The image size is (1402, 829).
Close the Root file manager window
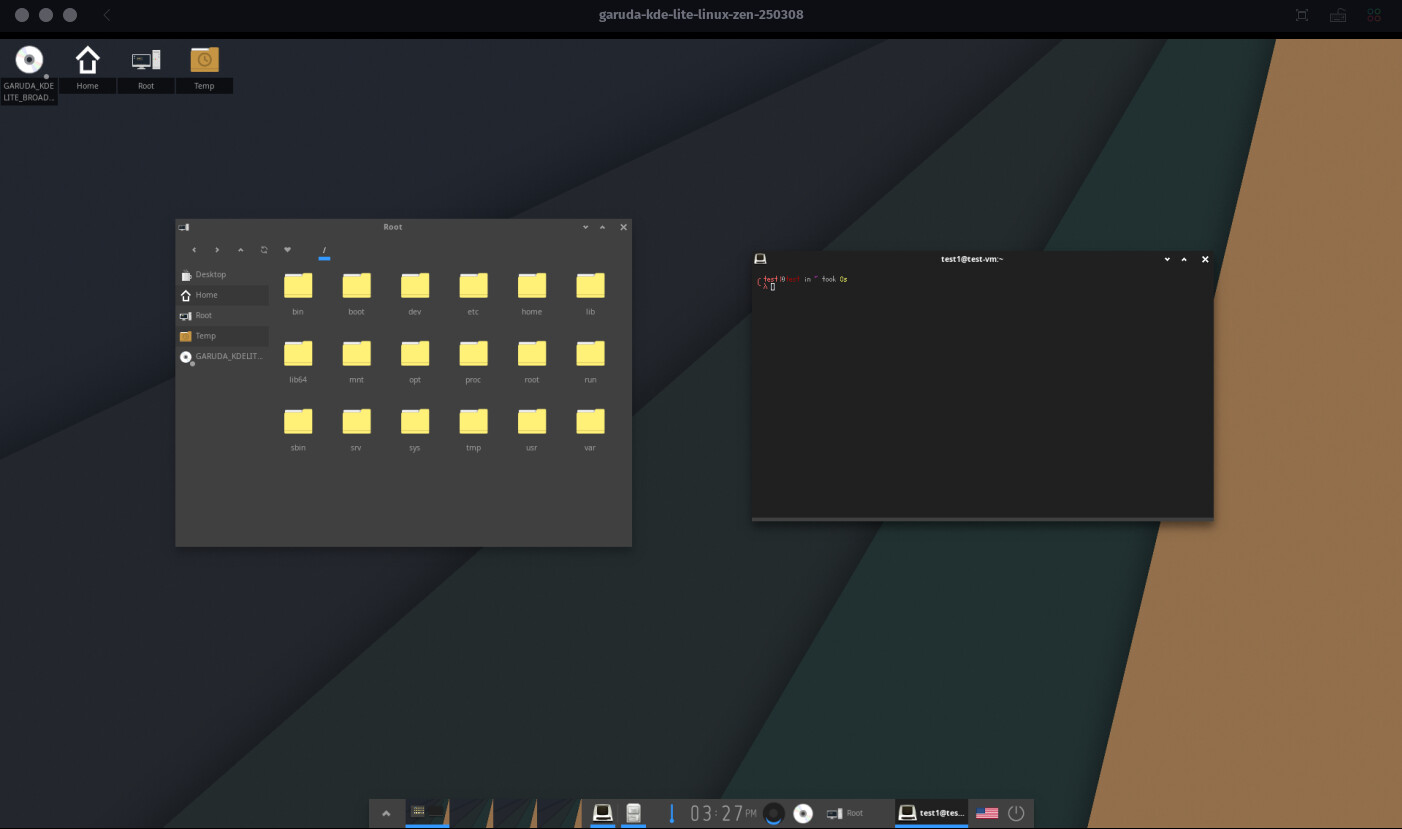[x=623, y=227]
